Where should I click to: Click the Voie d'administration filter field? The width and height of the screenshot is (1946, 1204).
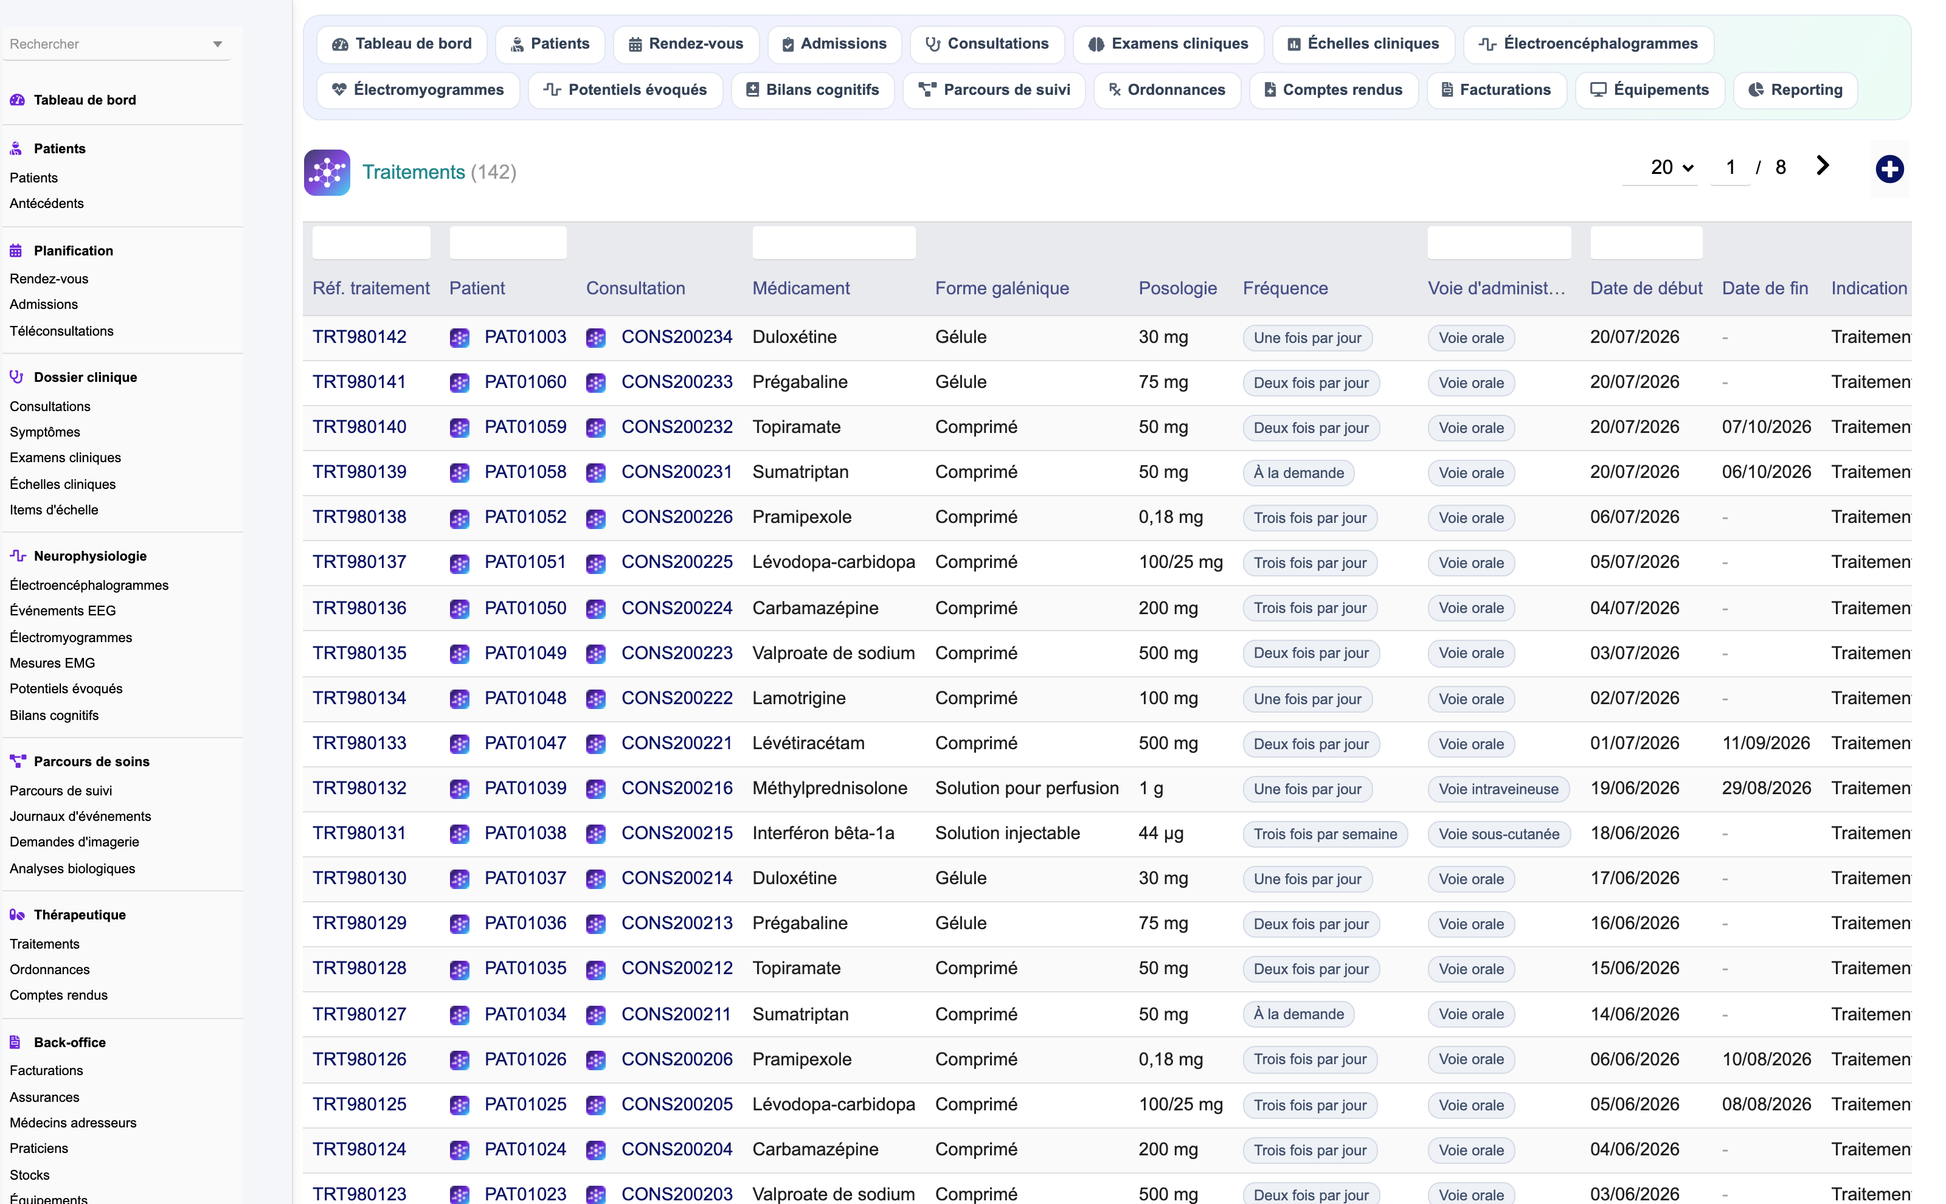pyautogui.click(x=1499, y=243)
